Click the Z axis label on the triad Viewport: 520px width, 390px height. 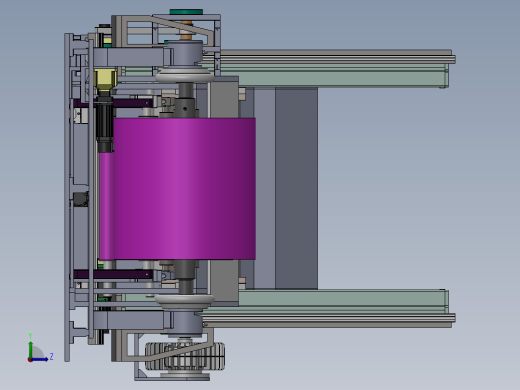(x=51, y=356)
